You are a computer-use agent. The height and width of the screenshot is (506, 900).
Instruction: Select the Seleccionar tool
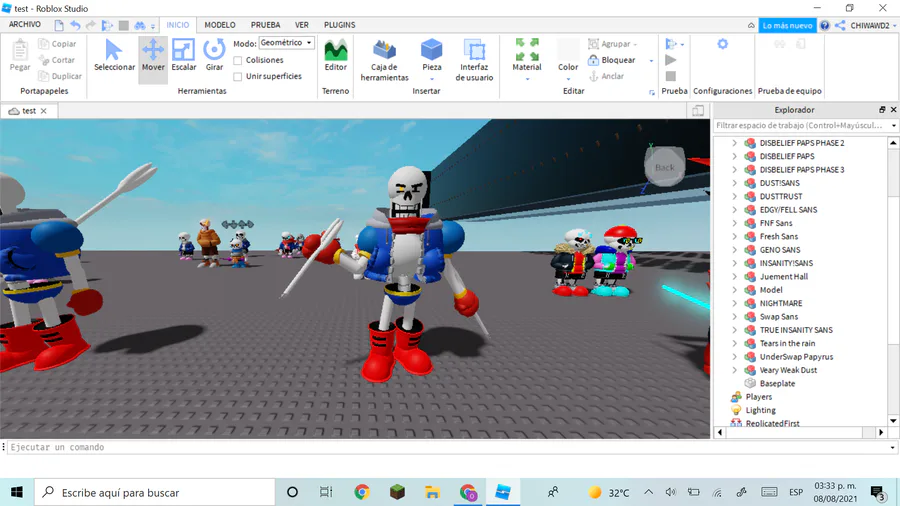pyautogui.click(x=114, y=56)
